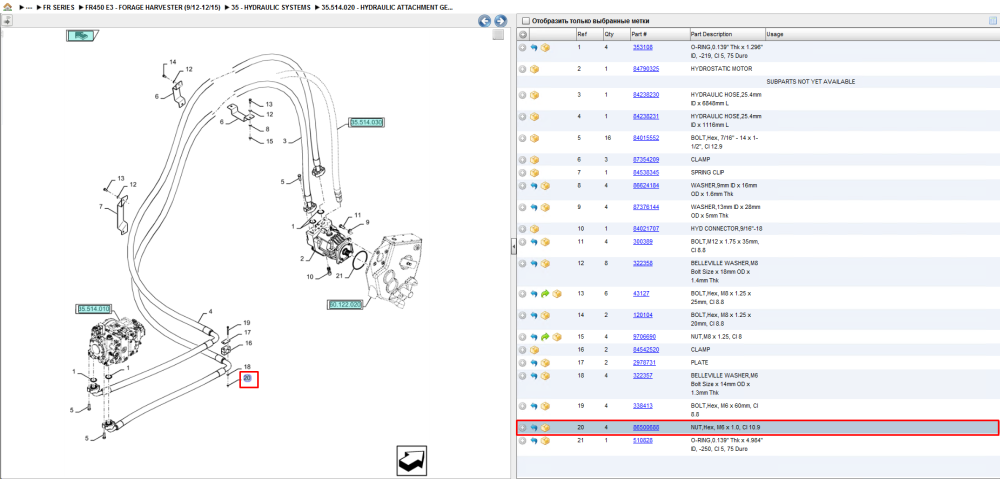Click the highlighted callout 20 in the diagram
The height and width of the screenshot is (479, 1000).
click(x=248, y=379)
